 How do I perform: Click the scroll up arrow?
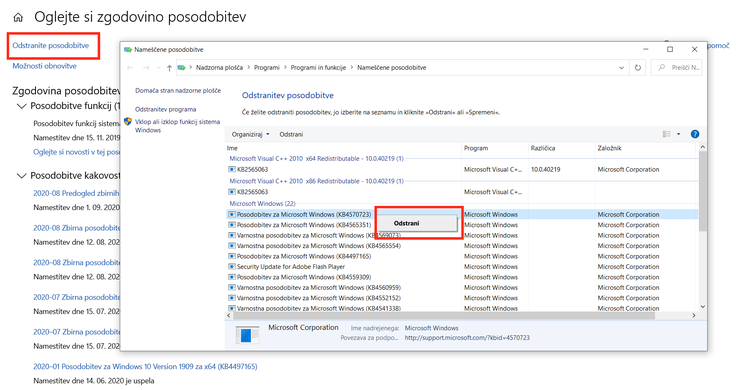point(702,147)
